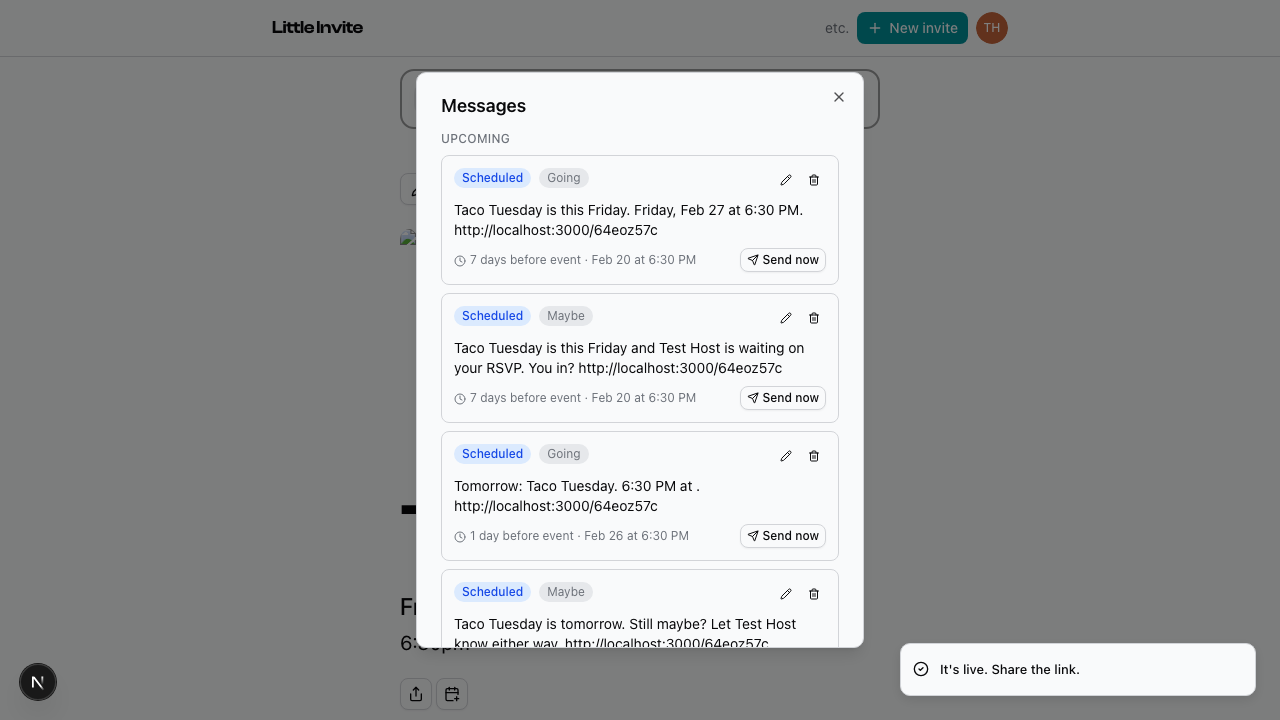The height and width of the screenshot is (720, 1280).
Task: Click the Messages dialog title
Action: pyautogui.click(x=483, y=106)
